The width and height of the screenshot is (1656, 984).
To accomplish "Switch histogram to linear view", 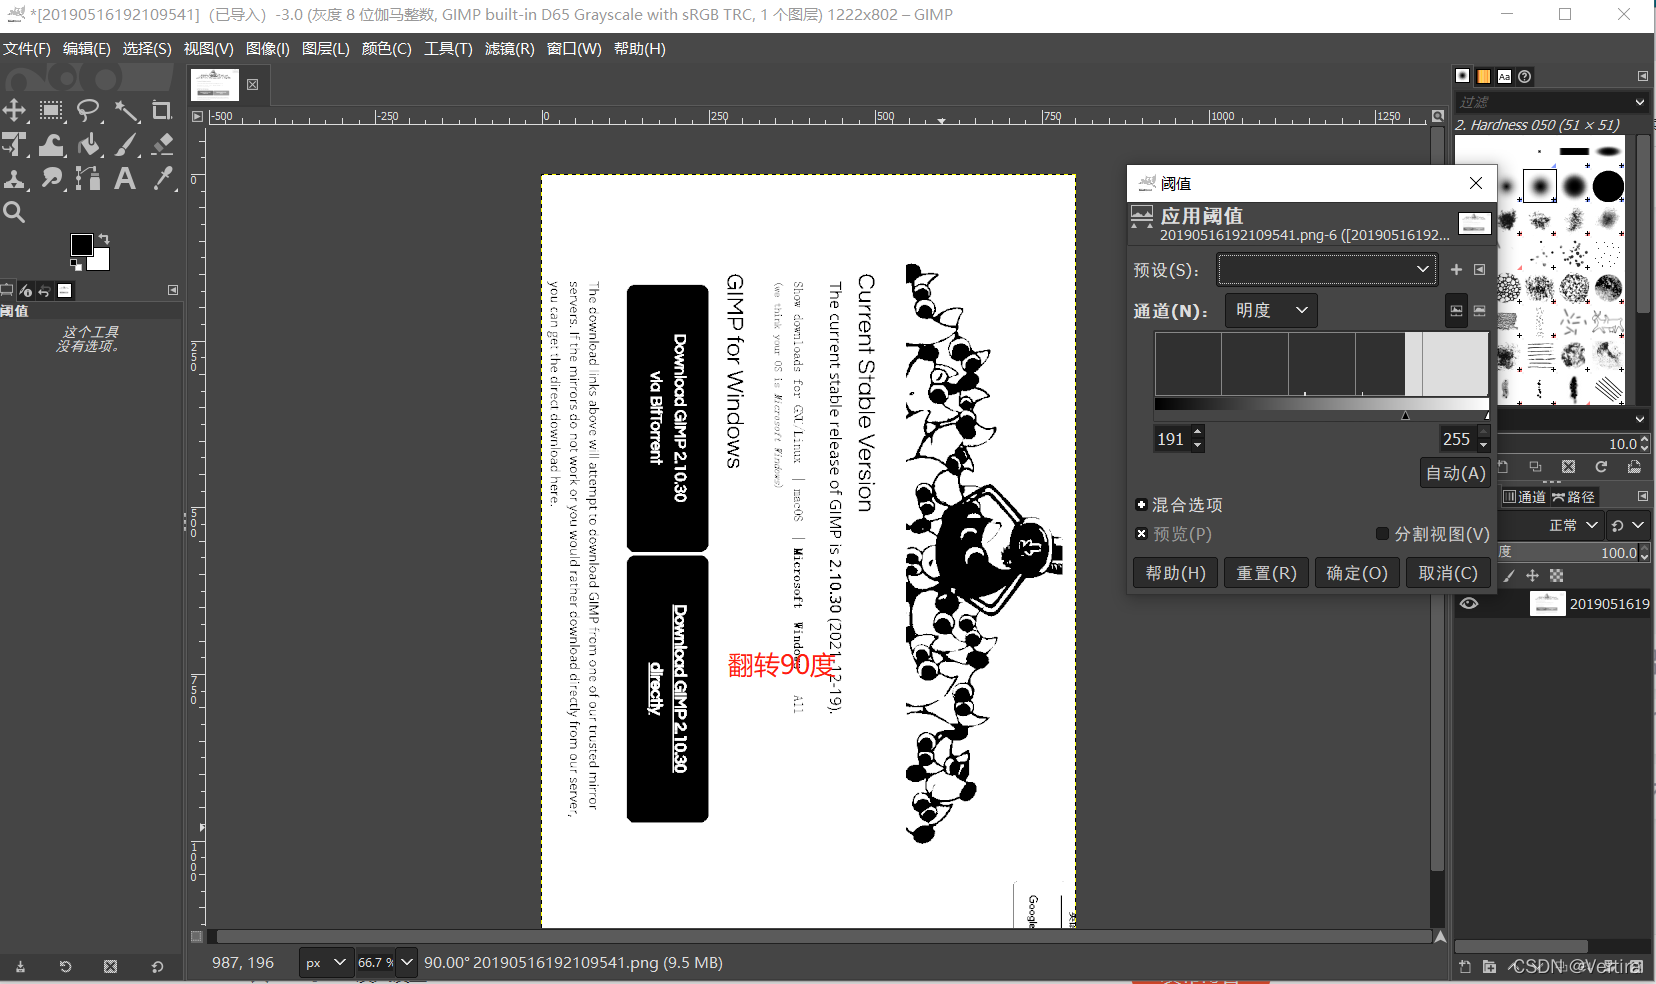I will pos(1456,311).
